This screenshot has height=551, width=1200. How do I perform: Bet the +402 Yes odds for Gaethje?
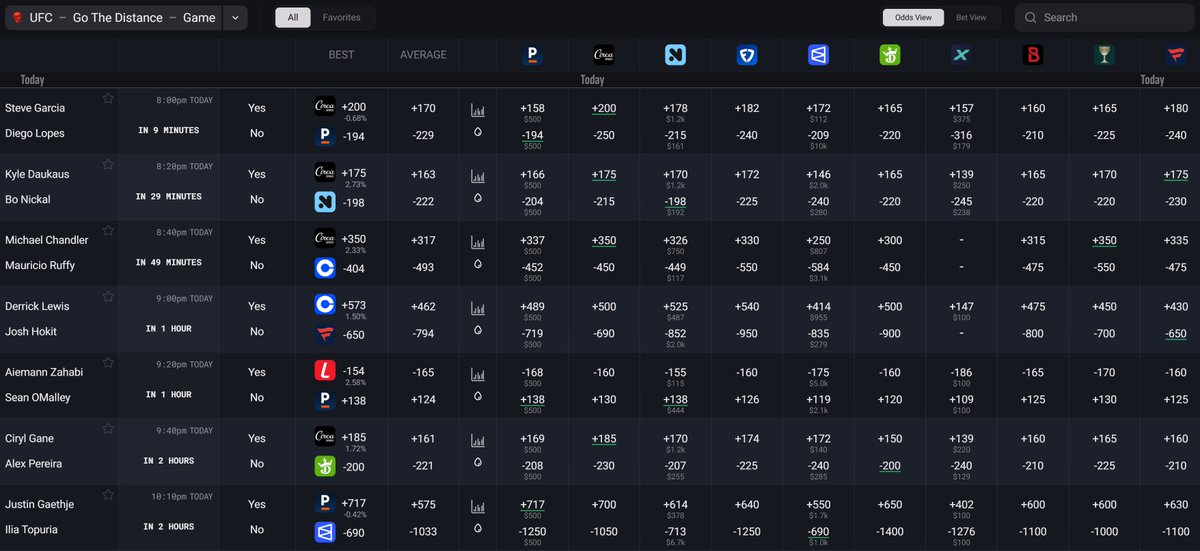(962, 505)
